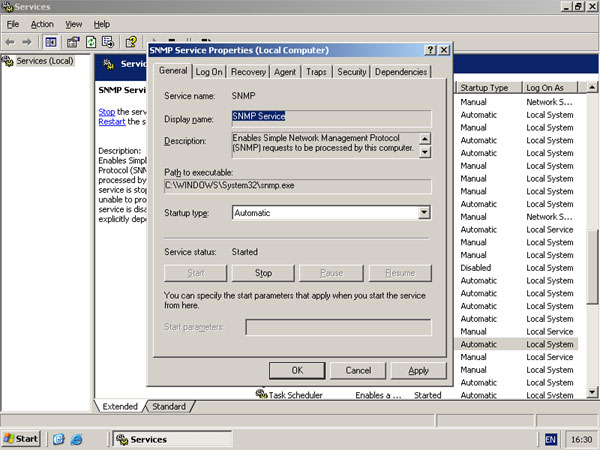Click the Forward arrow toolbar icon
This screenshot has height=450, width=600.
tap(27, 42)
